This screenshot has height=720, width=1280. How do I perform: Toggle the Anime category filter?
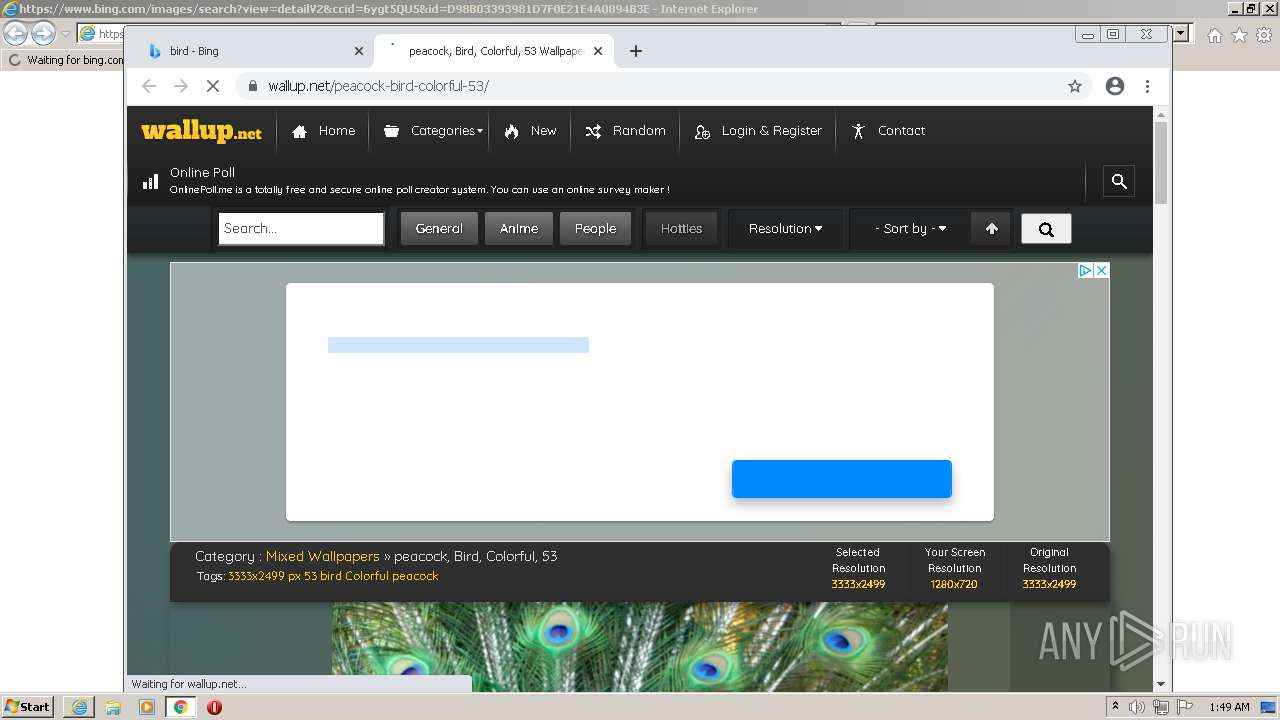point(519,228)
